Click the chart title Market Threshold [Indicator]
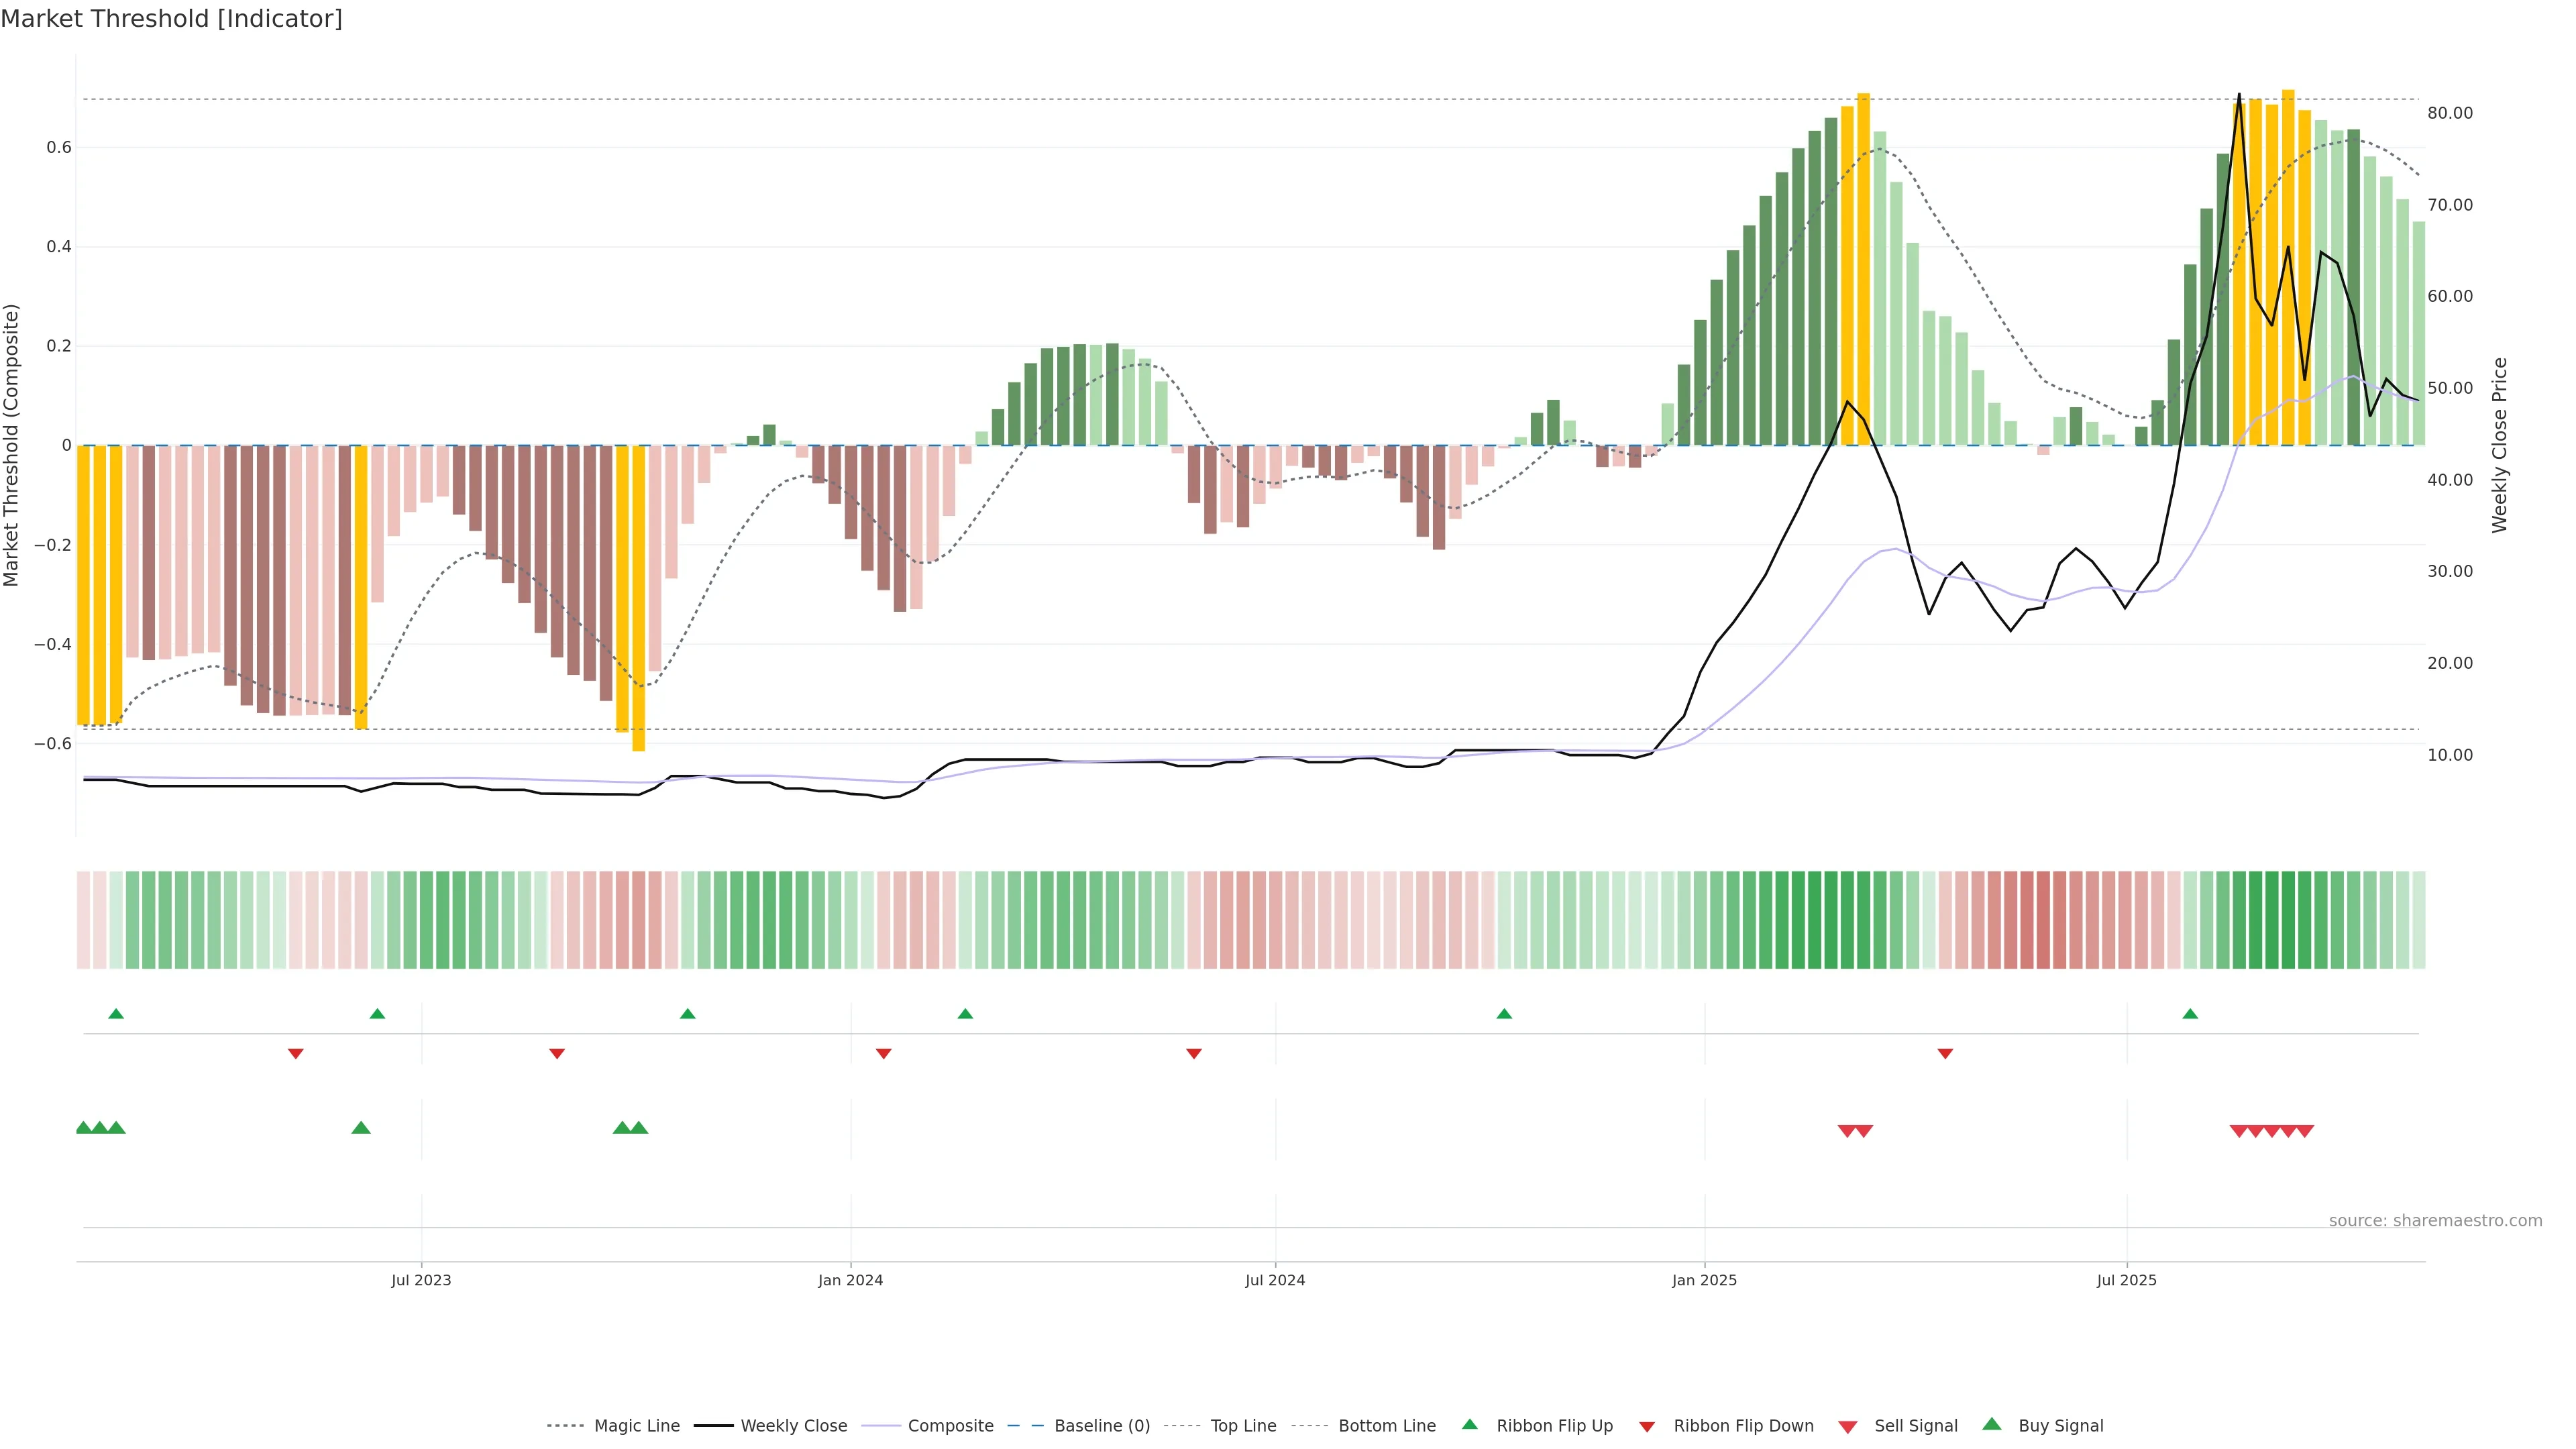Screen dimensions: 2576x1449 tap(171, 19)
